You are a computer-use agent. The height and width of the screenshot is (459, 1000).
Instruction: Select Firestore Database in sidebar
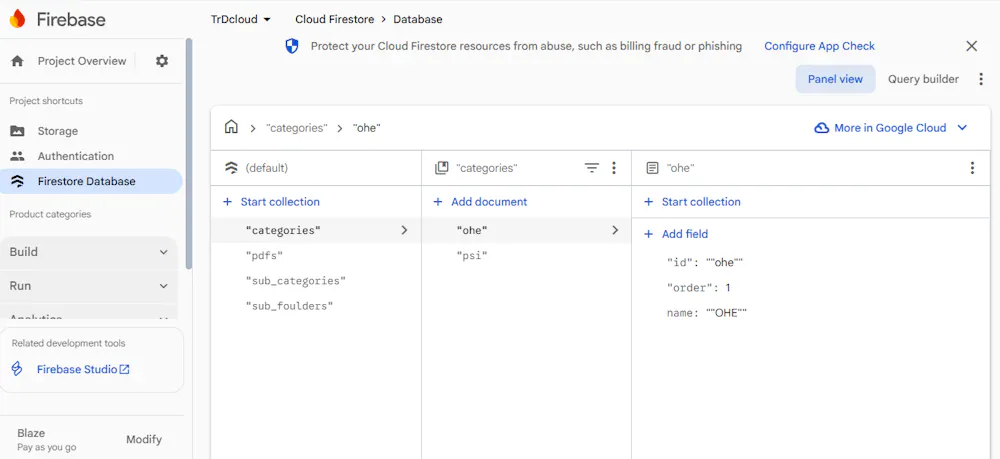point(91,181)
